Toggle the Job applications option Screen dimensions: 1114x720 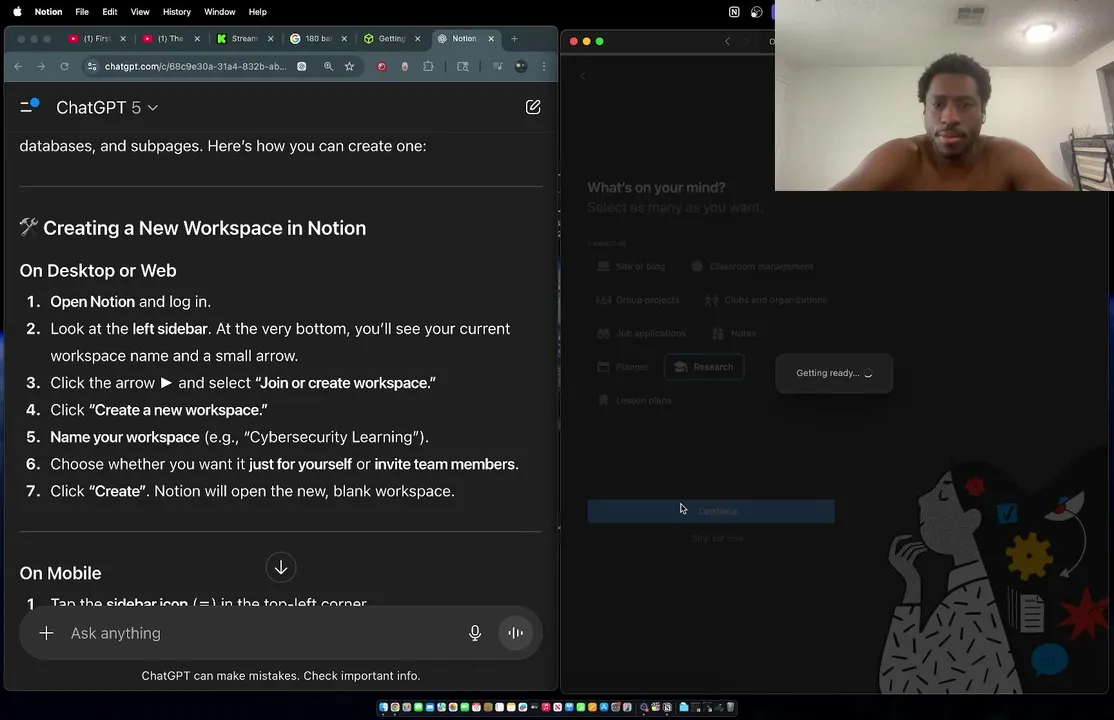click(x=642, y=333)
